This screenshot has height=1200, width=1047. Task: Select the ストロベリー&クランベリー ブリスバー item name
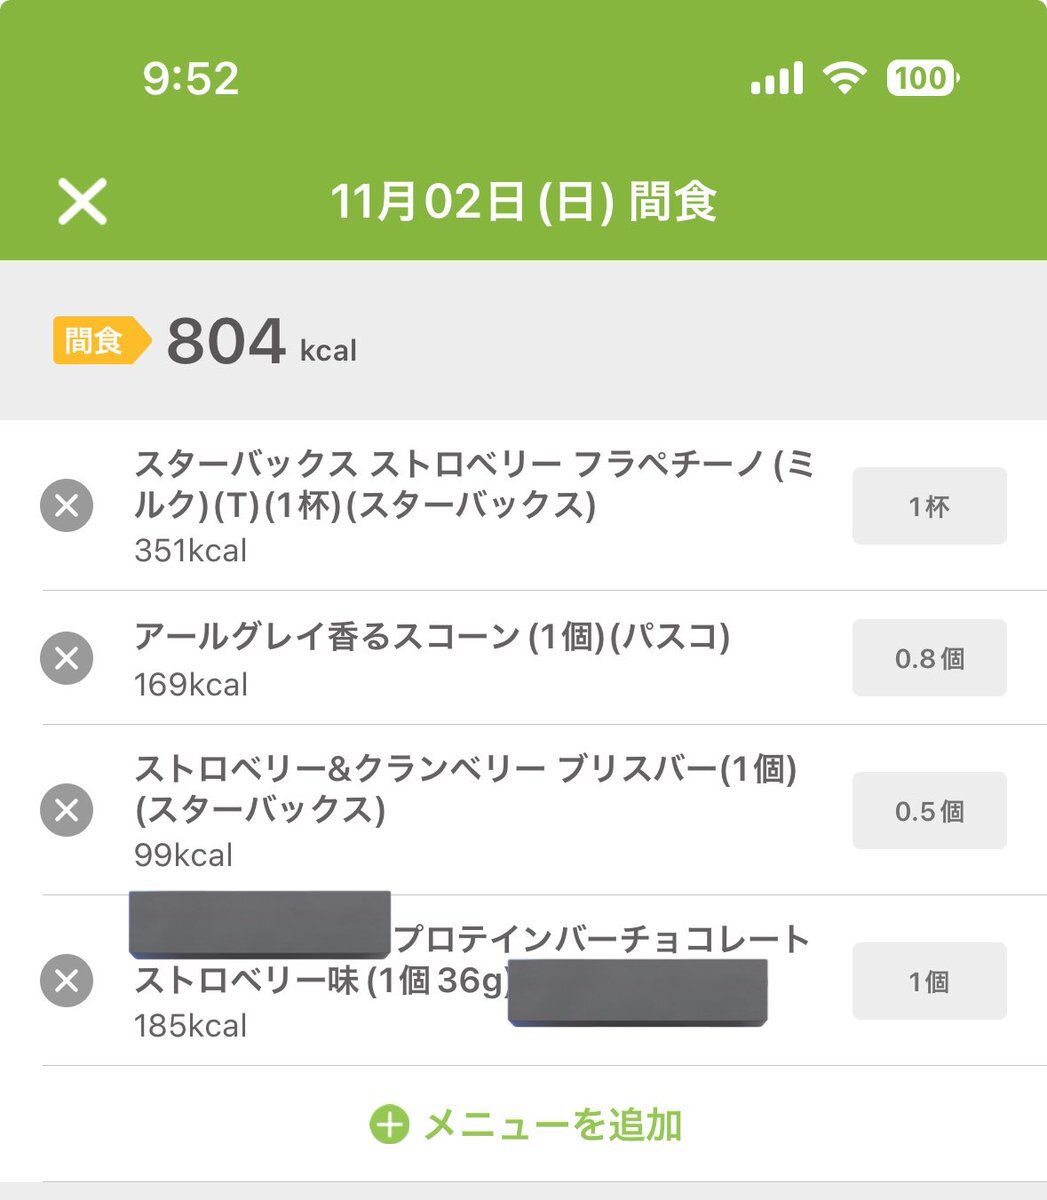465,789
